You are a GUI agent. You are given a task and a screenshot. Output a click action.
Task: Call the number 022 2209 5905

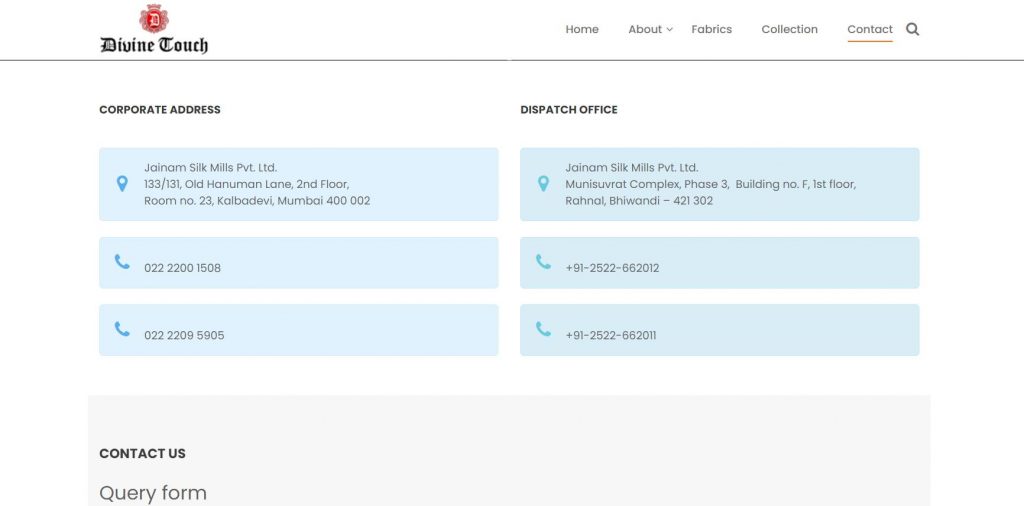click(184, 336)
